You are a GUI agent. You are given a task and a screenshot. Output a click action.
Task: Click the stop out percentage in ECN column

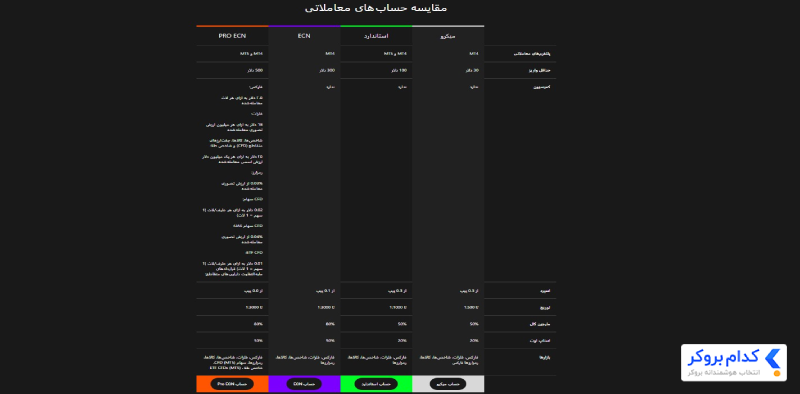(330, 340)
